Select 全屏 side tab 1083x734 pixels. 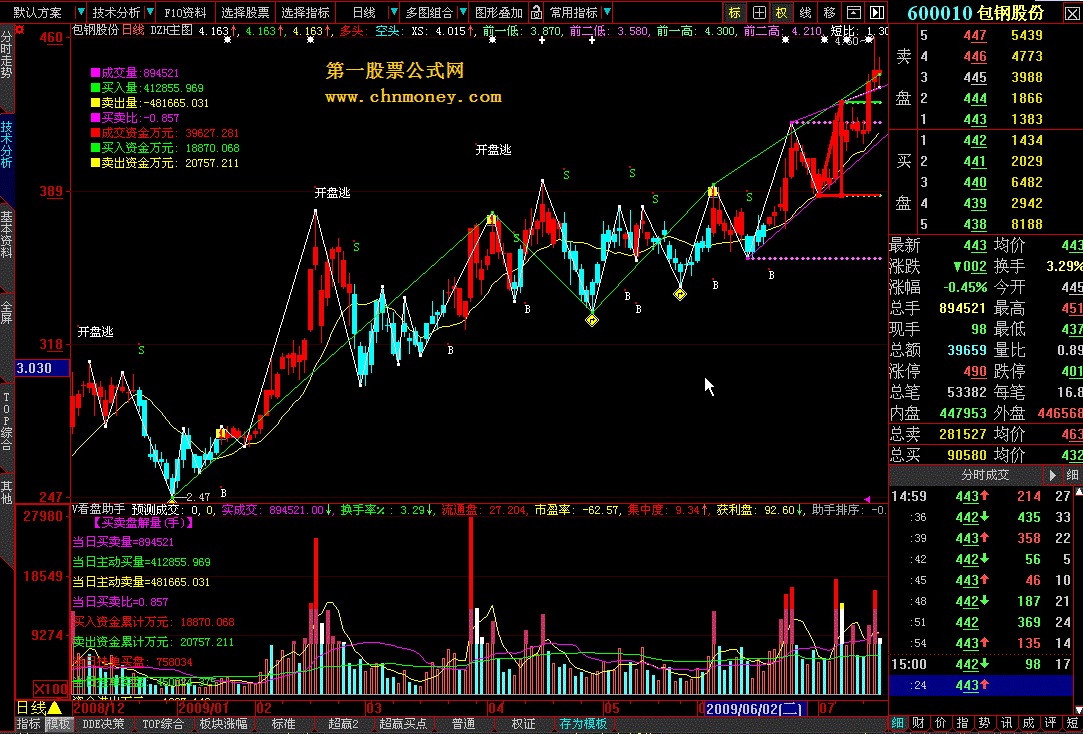pos(6,312)
